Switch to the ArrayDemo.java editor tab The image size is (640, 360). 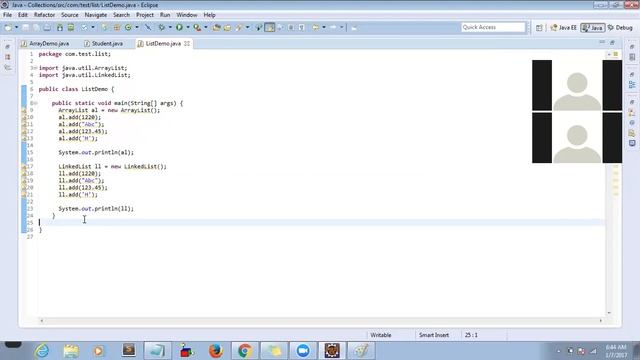click(x=45, y=43)
